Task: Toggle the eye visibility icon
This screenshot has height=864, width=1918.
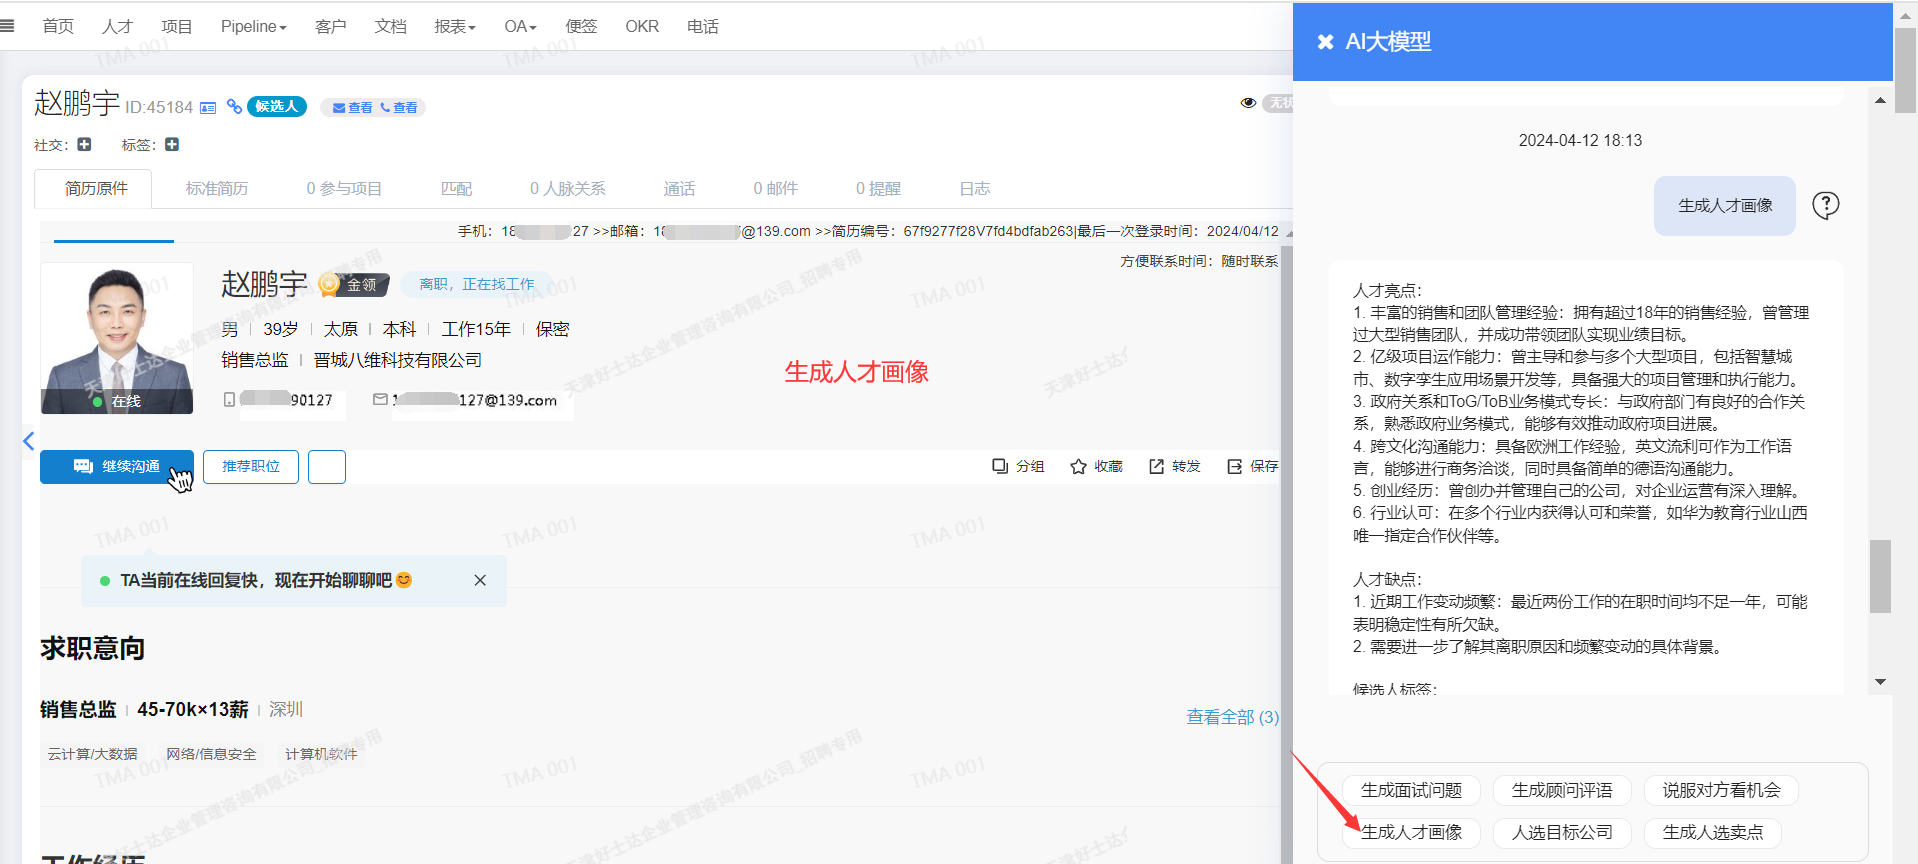Action: point(1248,103)
